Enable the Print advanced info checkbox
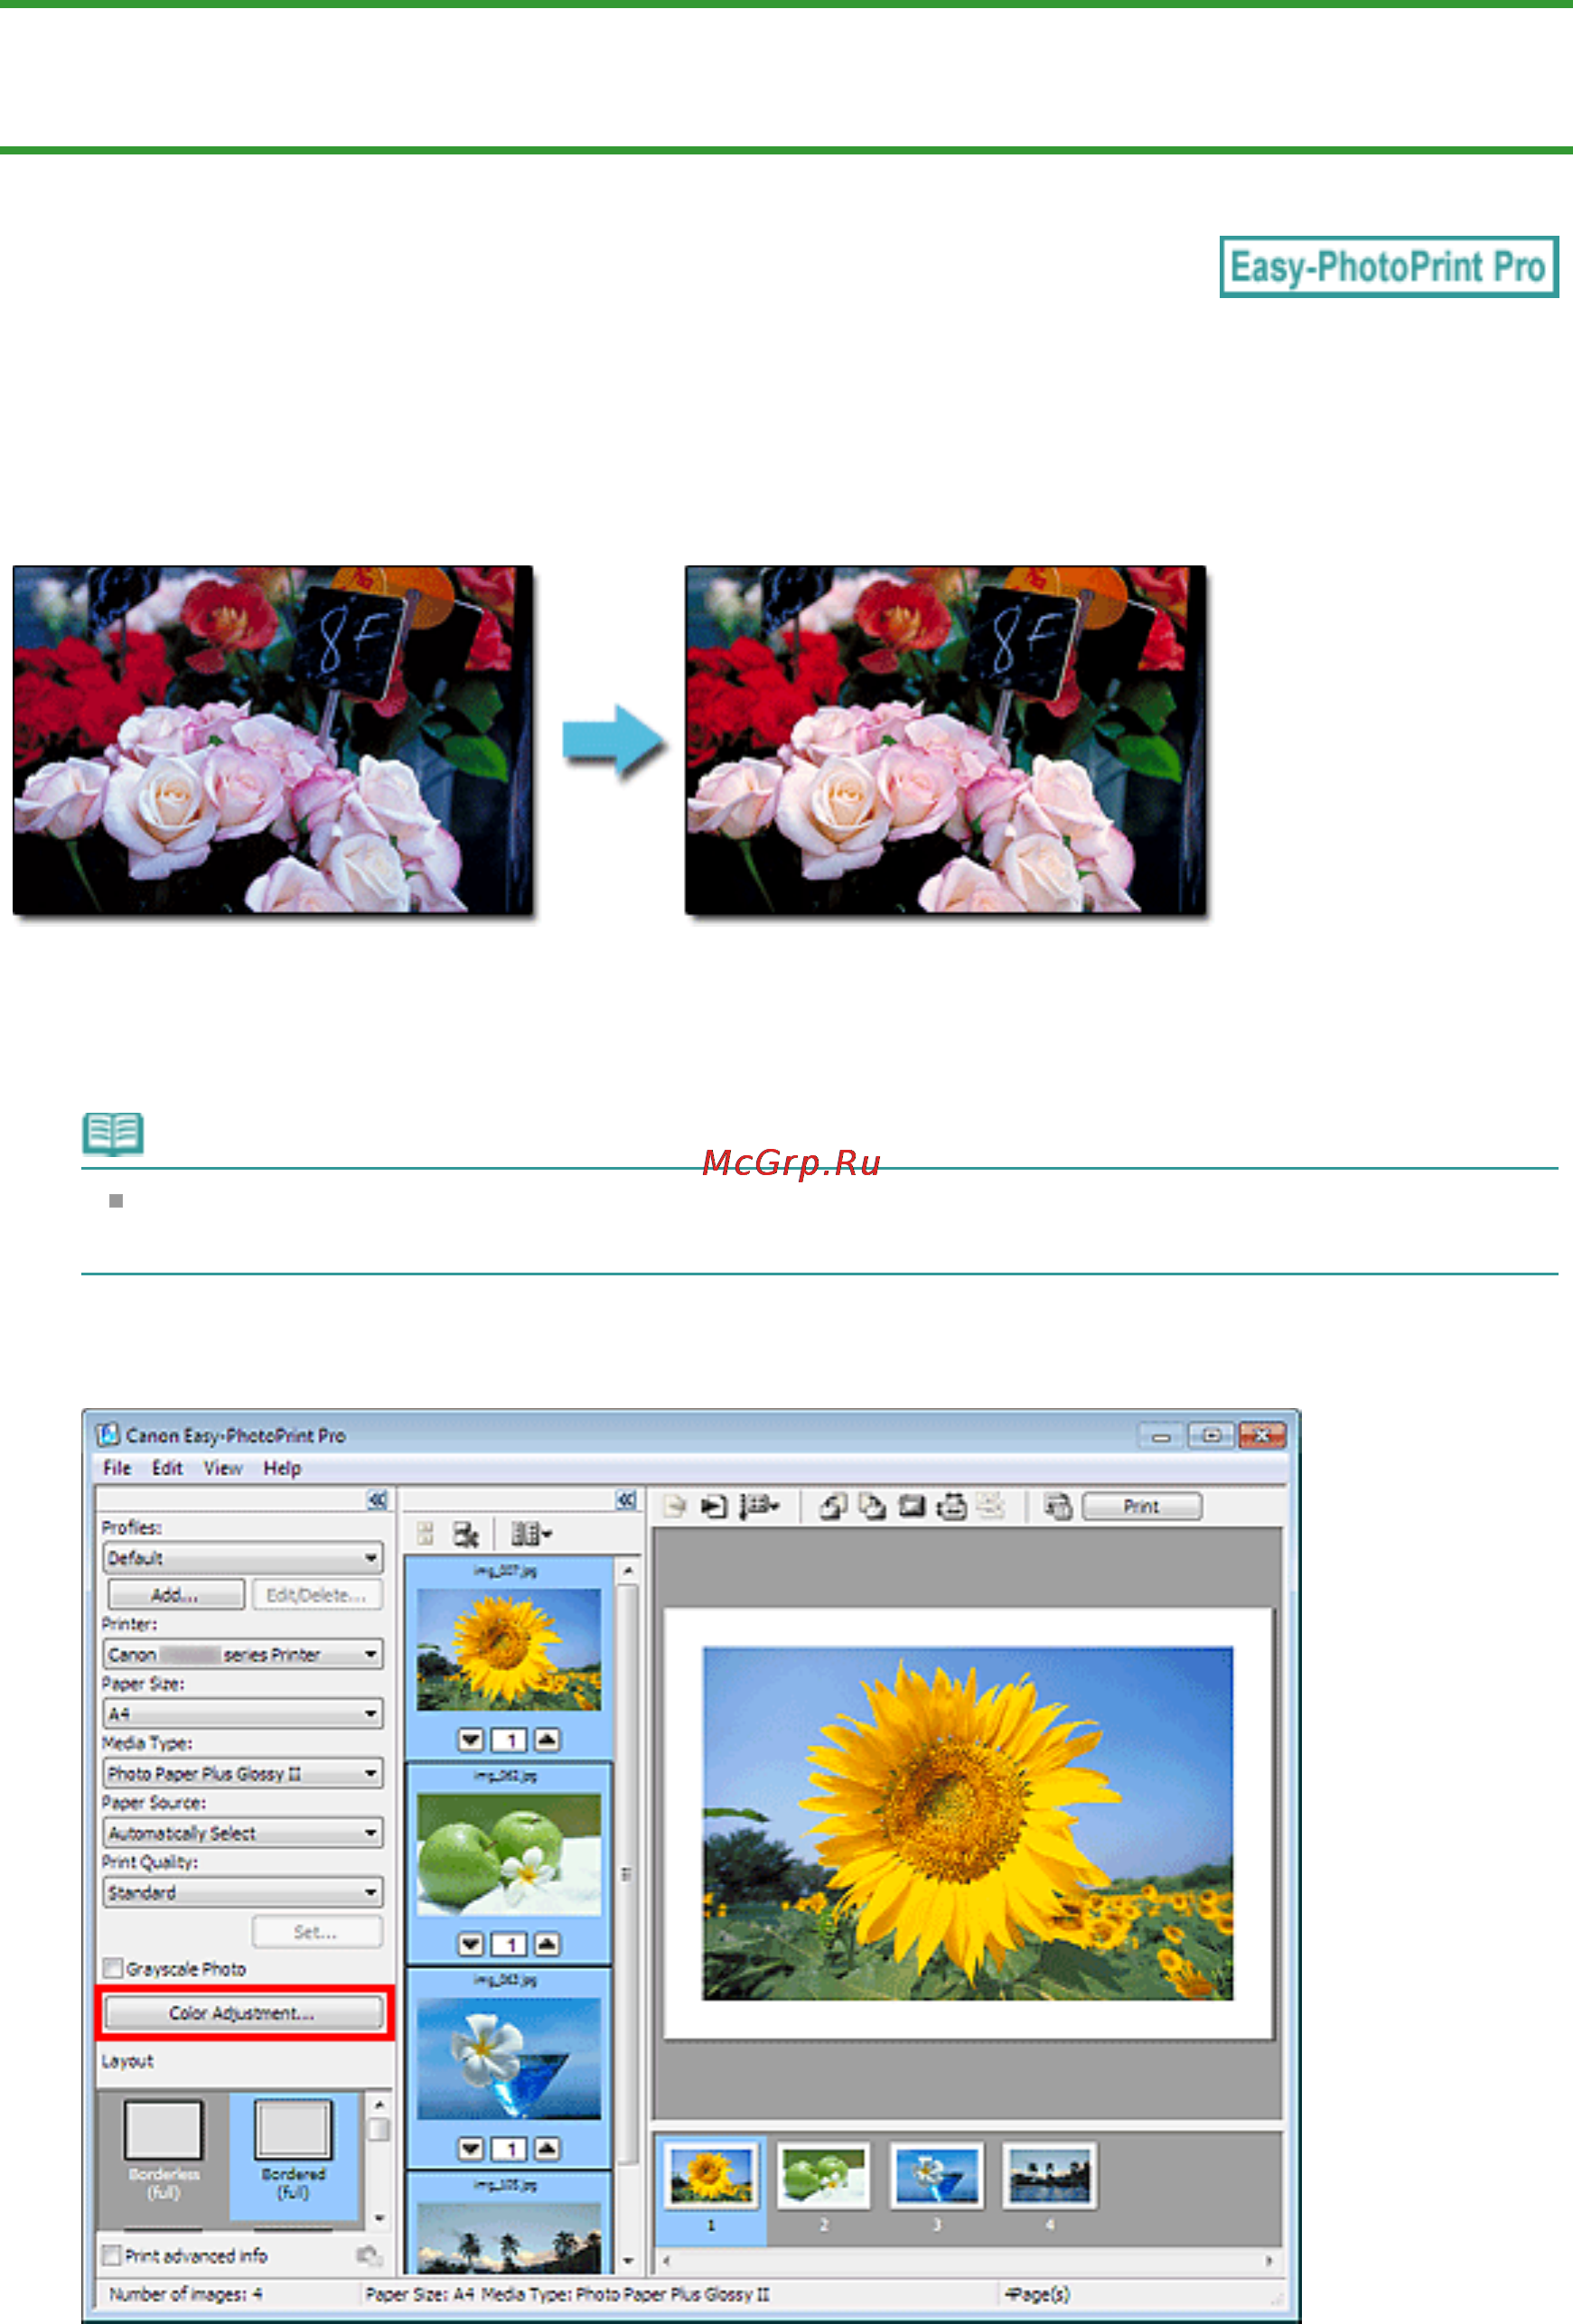This screenshot has height=2324, width=1573. tap(112, 2256)
